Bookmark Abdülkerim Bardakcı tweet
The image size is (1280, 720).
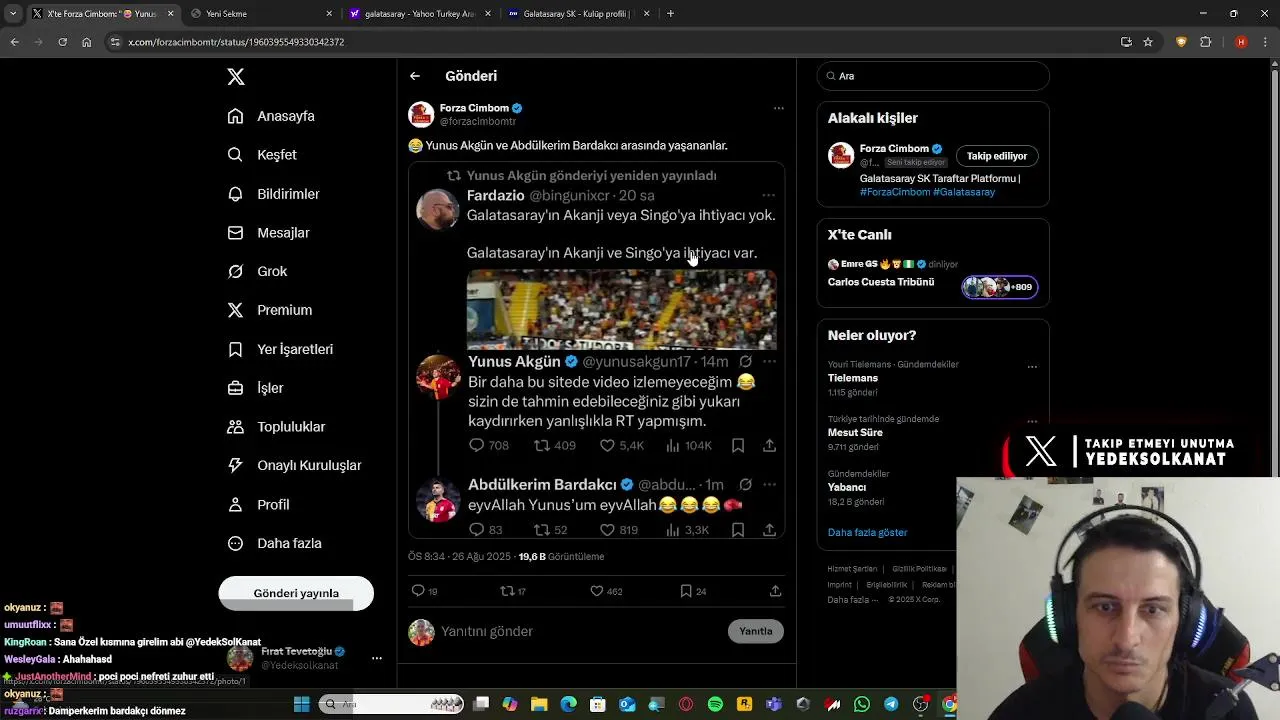pos(738,530)
